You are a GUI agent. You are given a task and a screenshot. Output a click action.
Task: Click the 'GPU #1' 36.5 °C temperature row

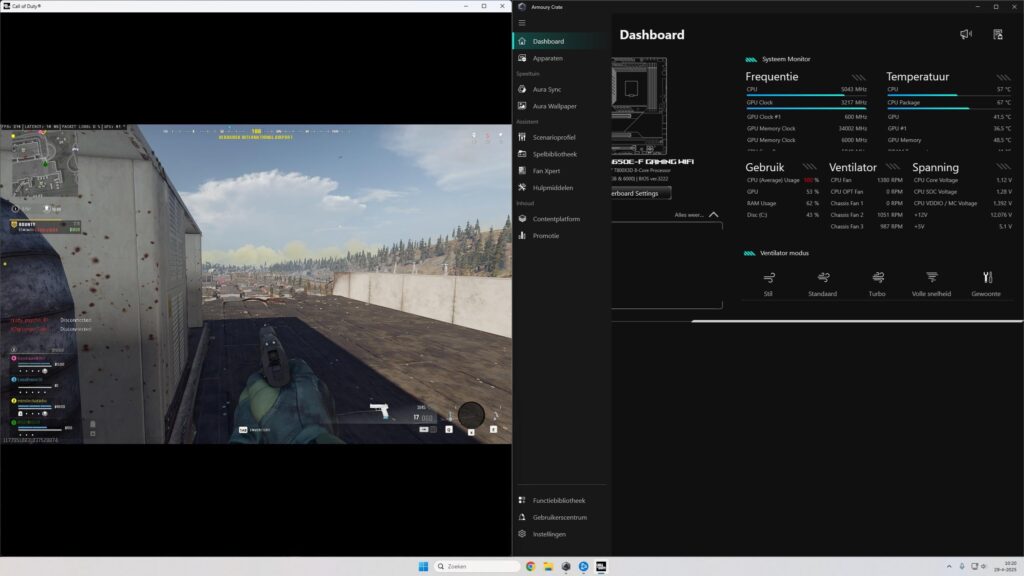point(949,129)
